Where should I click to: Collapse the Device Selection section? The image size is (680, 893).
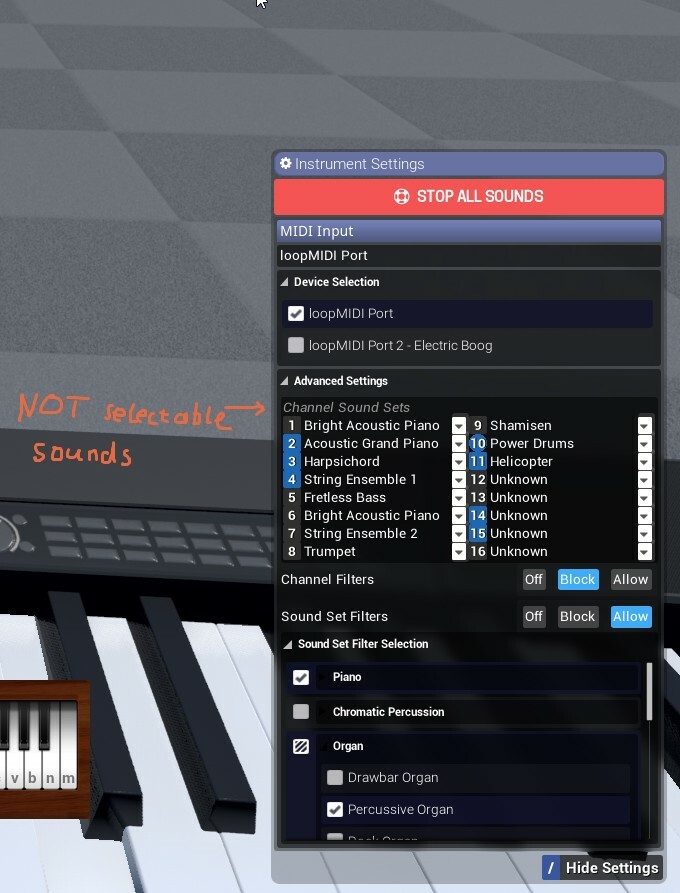[284, 282]
